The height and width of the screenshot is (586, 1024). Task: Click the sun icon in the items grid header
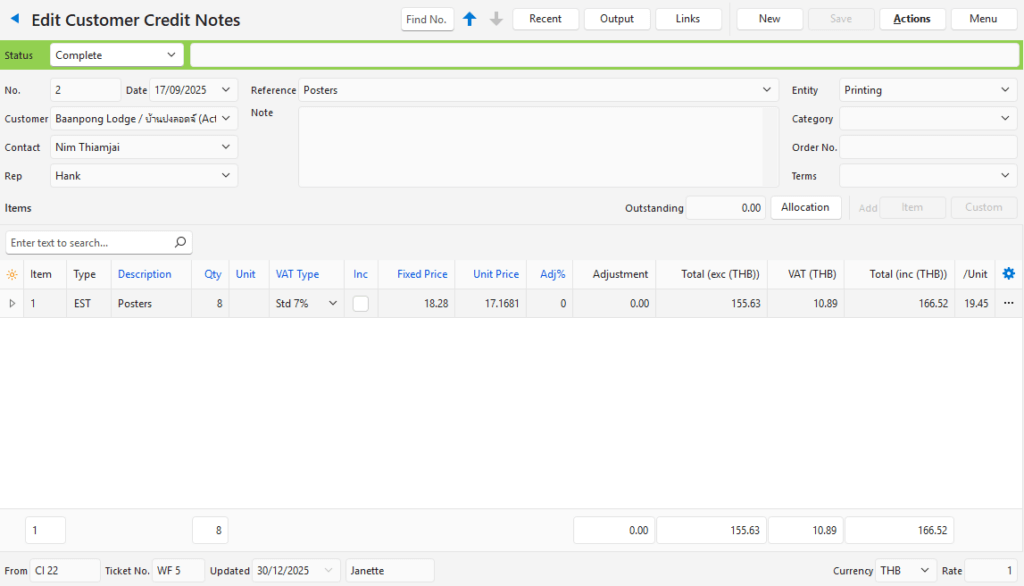point(12,274)
